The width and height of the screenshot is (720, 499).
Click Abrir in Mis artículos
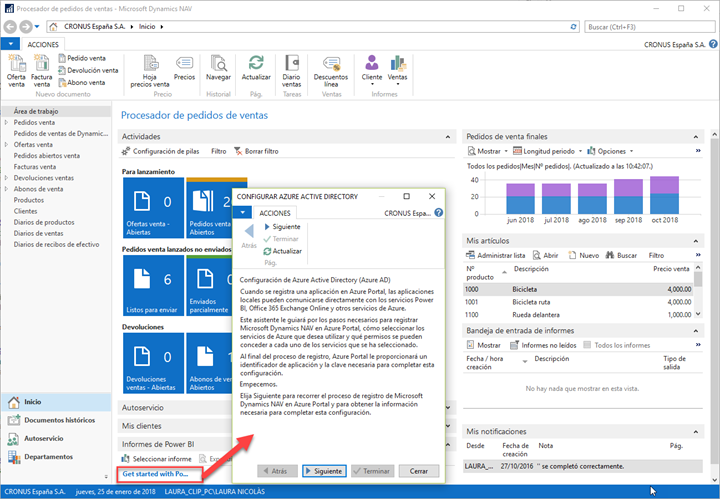pos(546,255)
